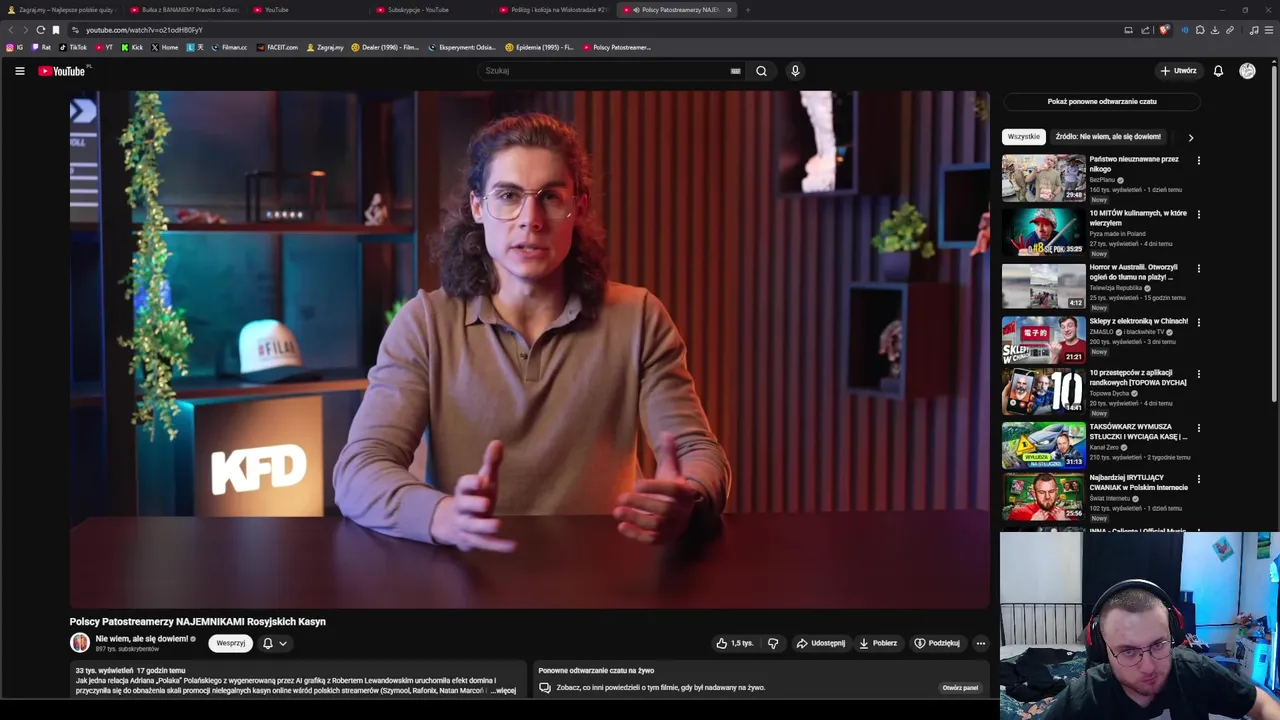Click the Podziękuj thanks button
The width and height of the screenshot is (1280, 720).
tap(937, 643)
